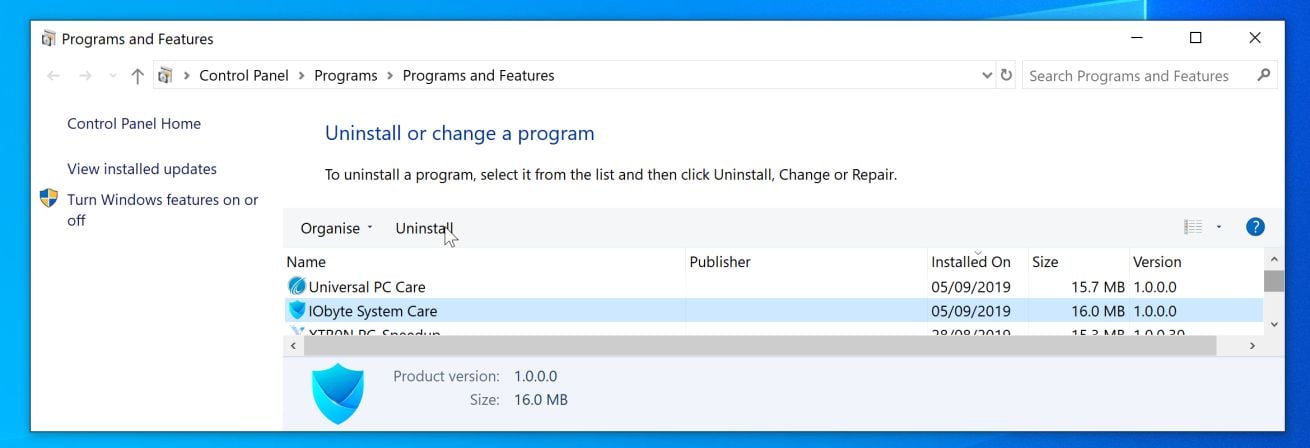Viewport: 1310px width, 448px height.
Task: Sort list by Installed On column
Action: point(971,262)
